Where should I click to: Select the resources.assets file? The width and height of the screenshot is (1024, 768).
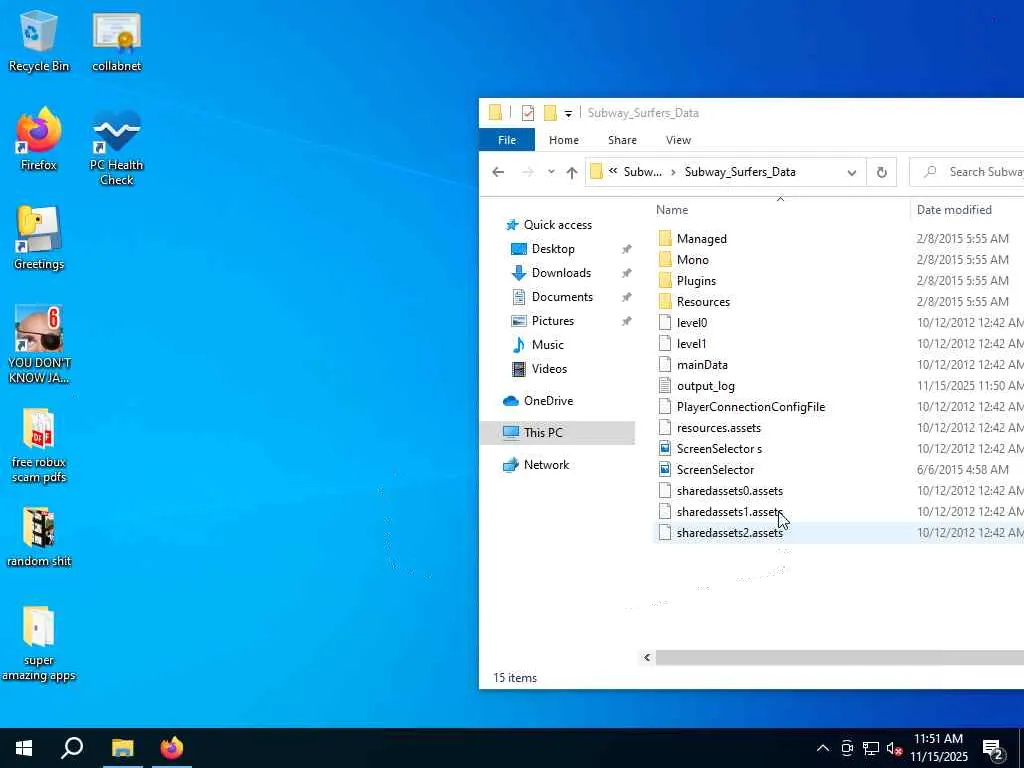pos(718,428)
